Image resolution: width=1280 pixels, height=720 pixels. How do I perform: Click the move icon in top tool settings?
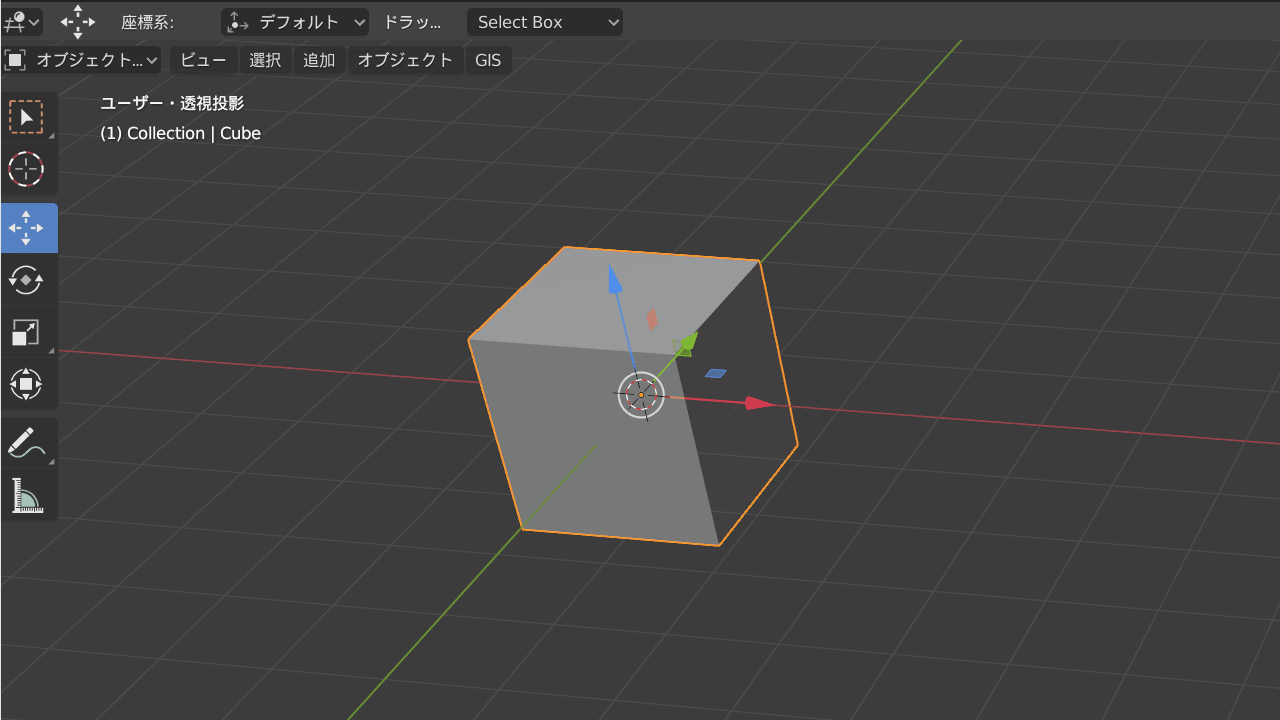click(x=78, y=22)
